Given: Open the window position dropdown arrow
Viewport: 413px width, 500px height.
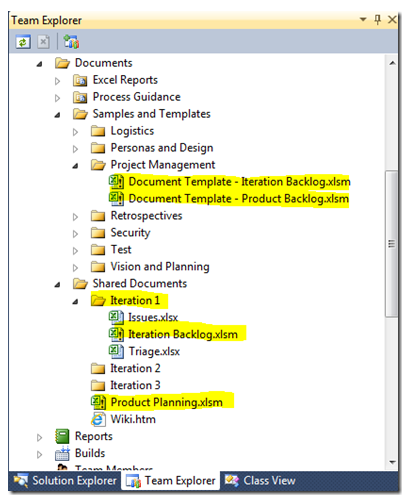Looking at the screenshot, I should point(363,19).
